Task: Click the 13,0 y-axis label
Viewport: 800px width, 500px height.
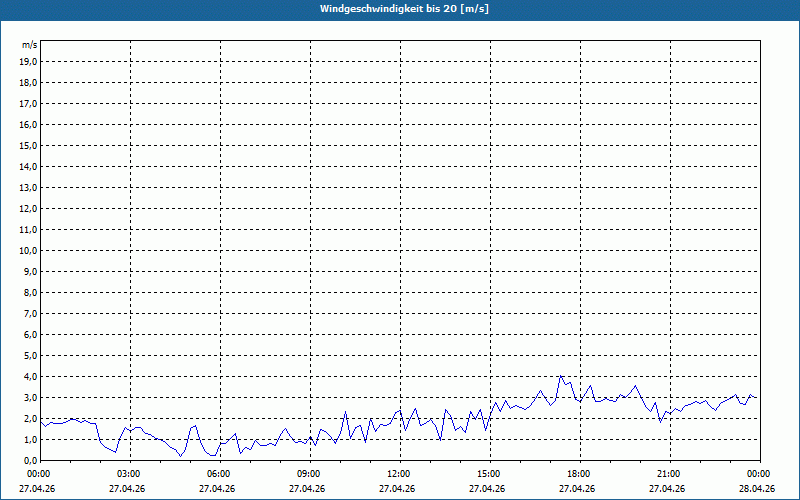Action: [30, 188]
